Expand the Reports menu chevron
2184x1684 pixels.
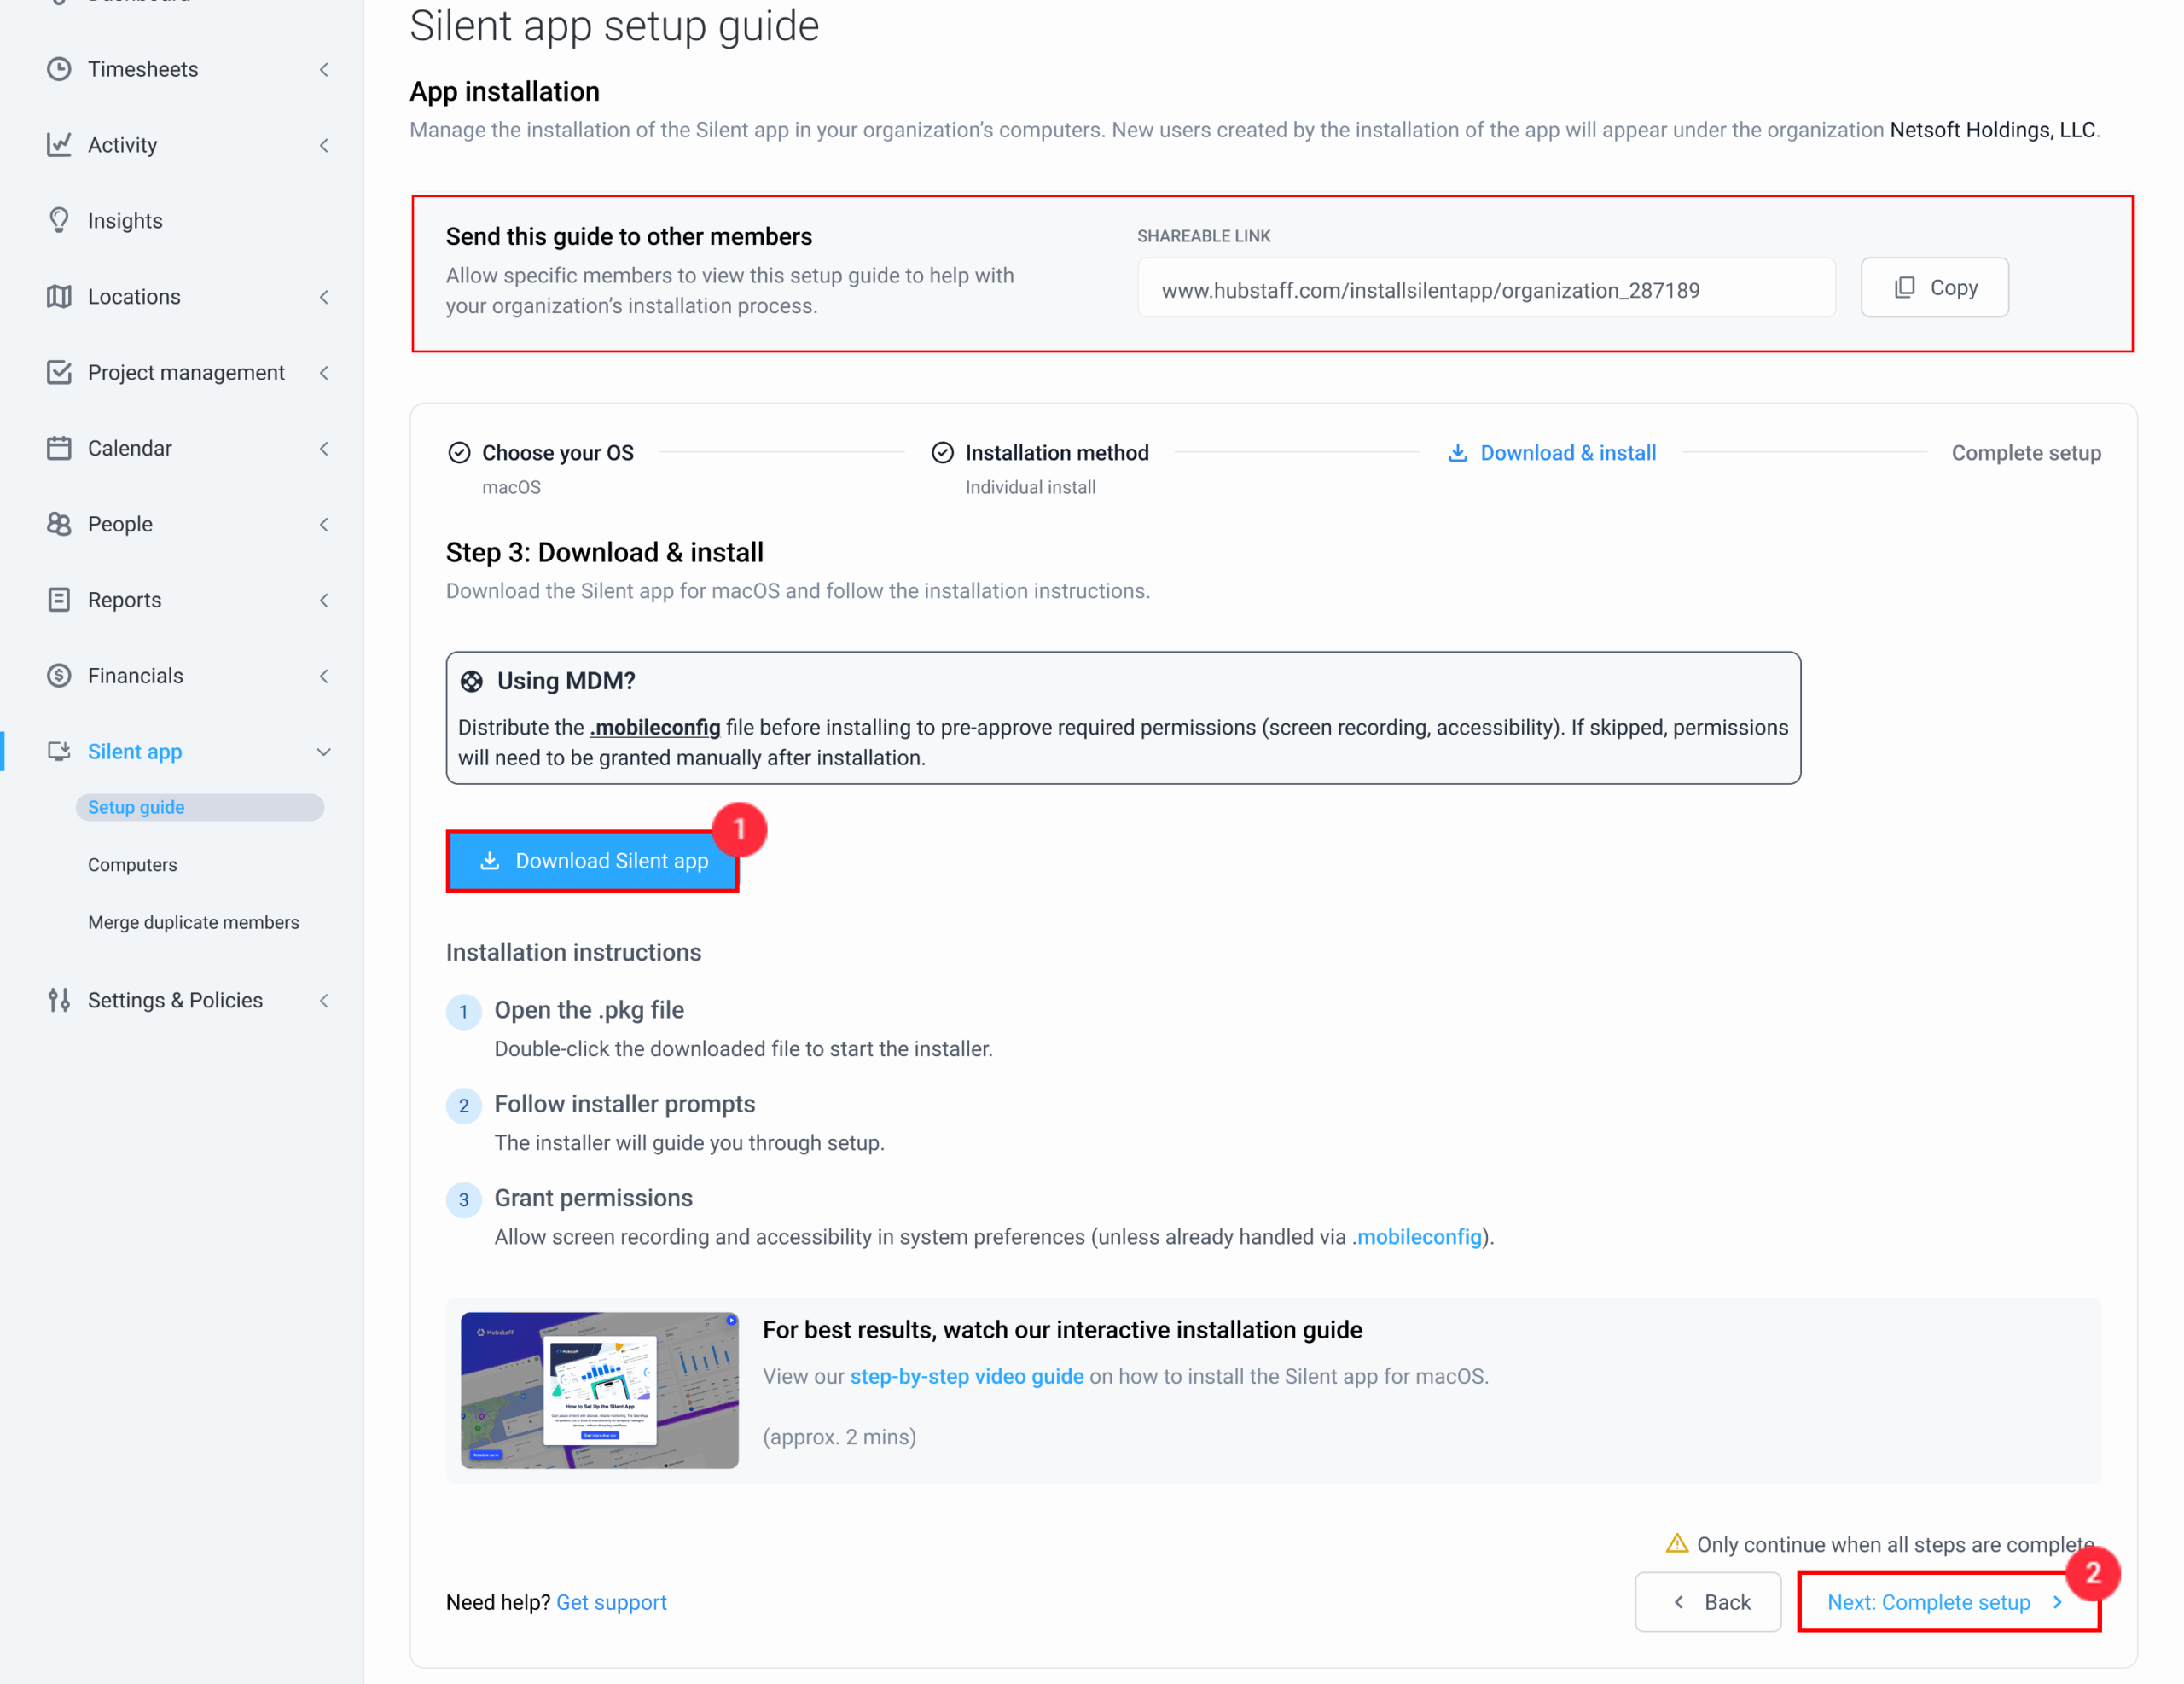tap(324, 600)
